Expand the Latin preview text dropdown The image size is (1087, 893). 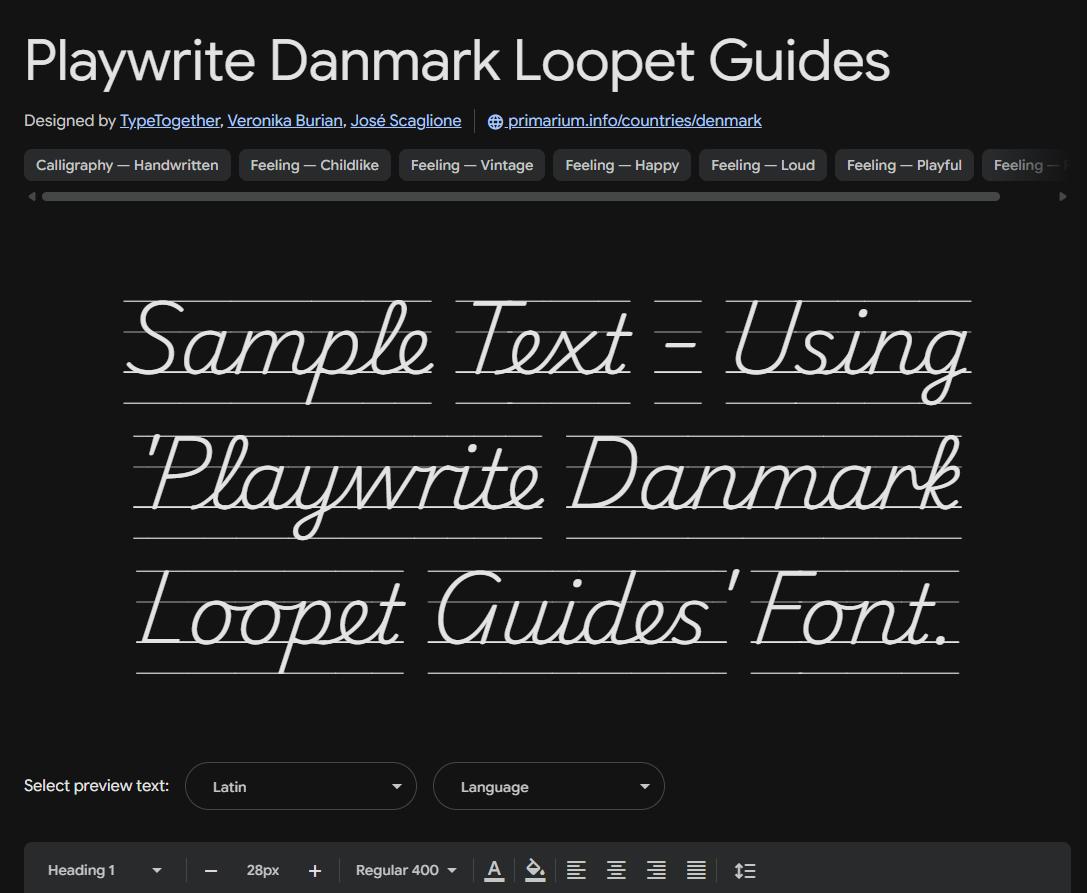301,786
